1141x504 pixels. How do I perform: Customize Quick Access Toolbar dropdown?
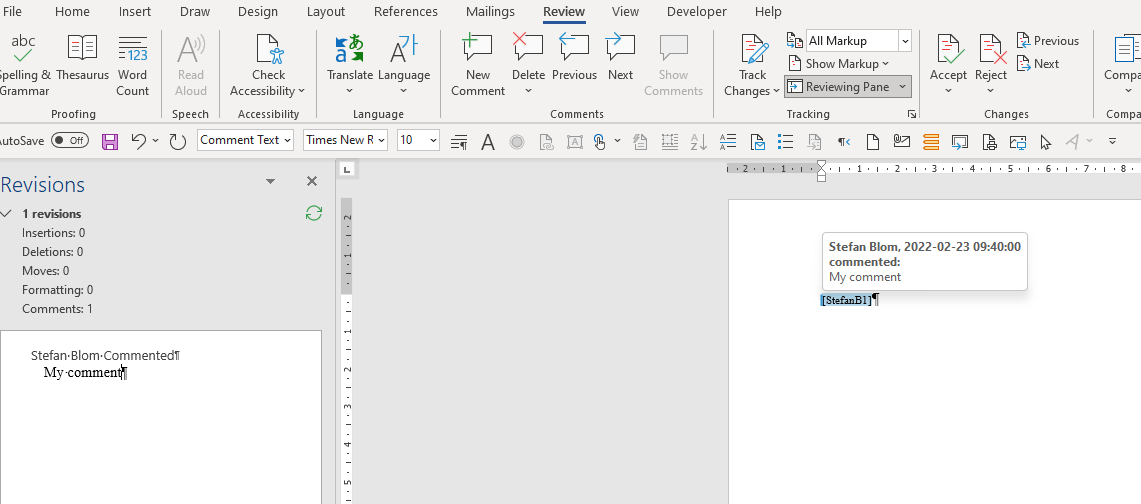1112,141
